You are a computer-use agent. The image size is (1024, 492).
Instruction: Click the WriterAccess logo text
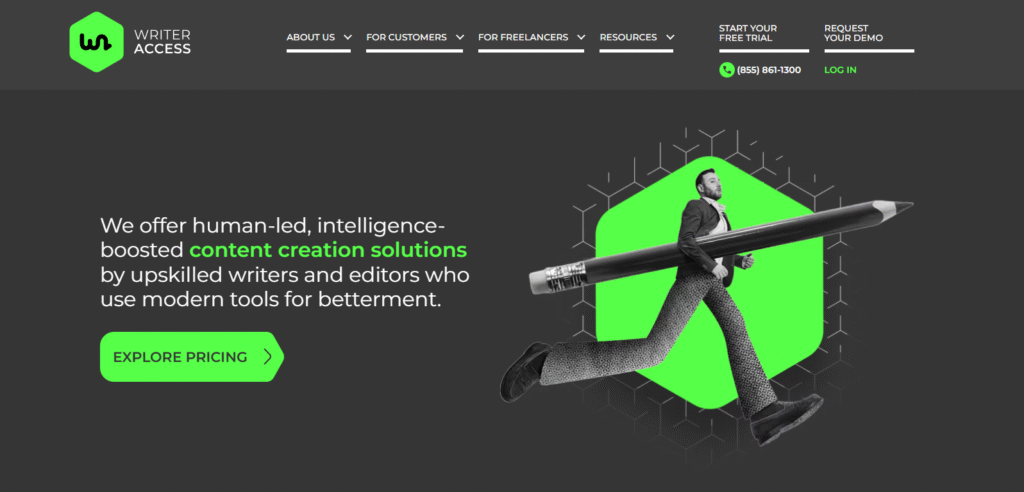coord(162,42)
